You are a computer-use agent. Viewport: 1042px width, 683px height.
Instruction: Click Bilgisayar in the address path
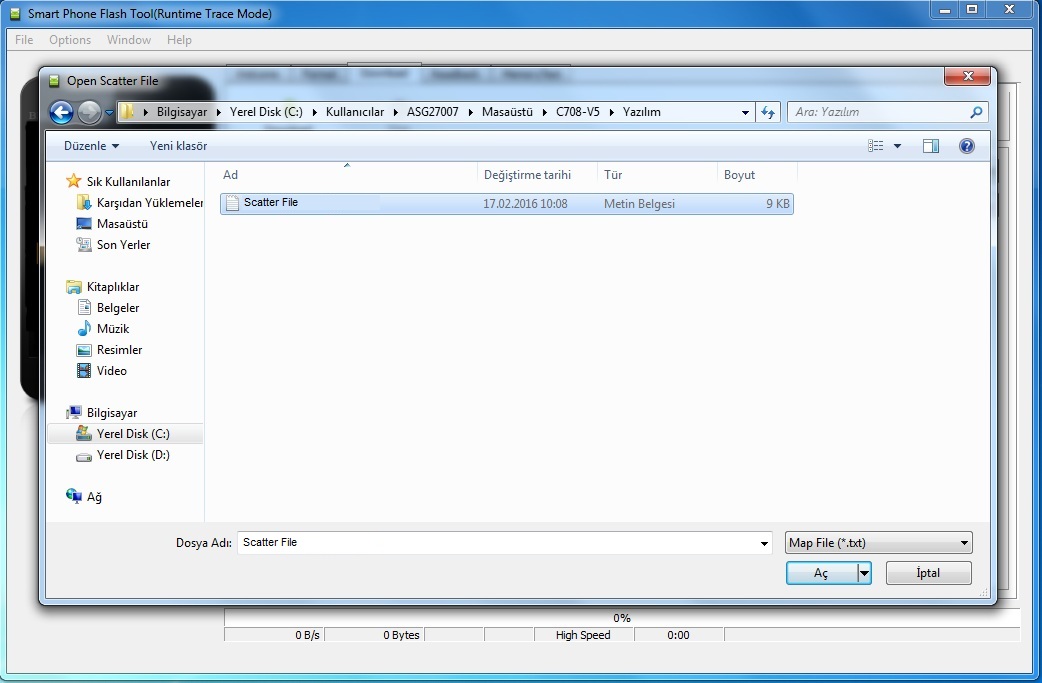[181, 112]
